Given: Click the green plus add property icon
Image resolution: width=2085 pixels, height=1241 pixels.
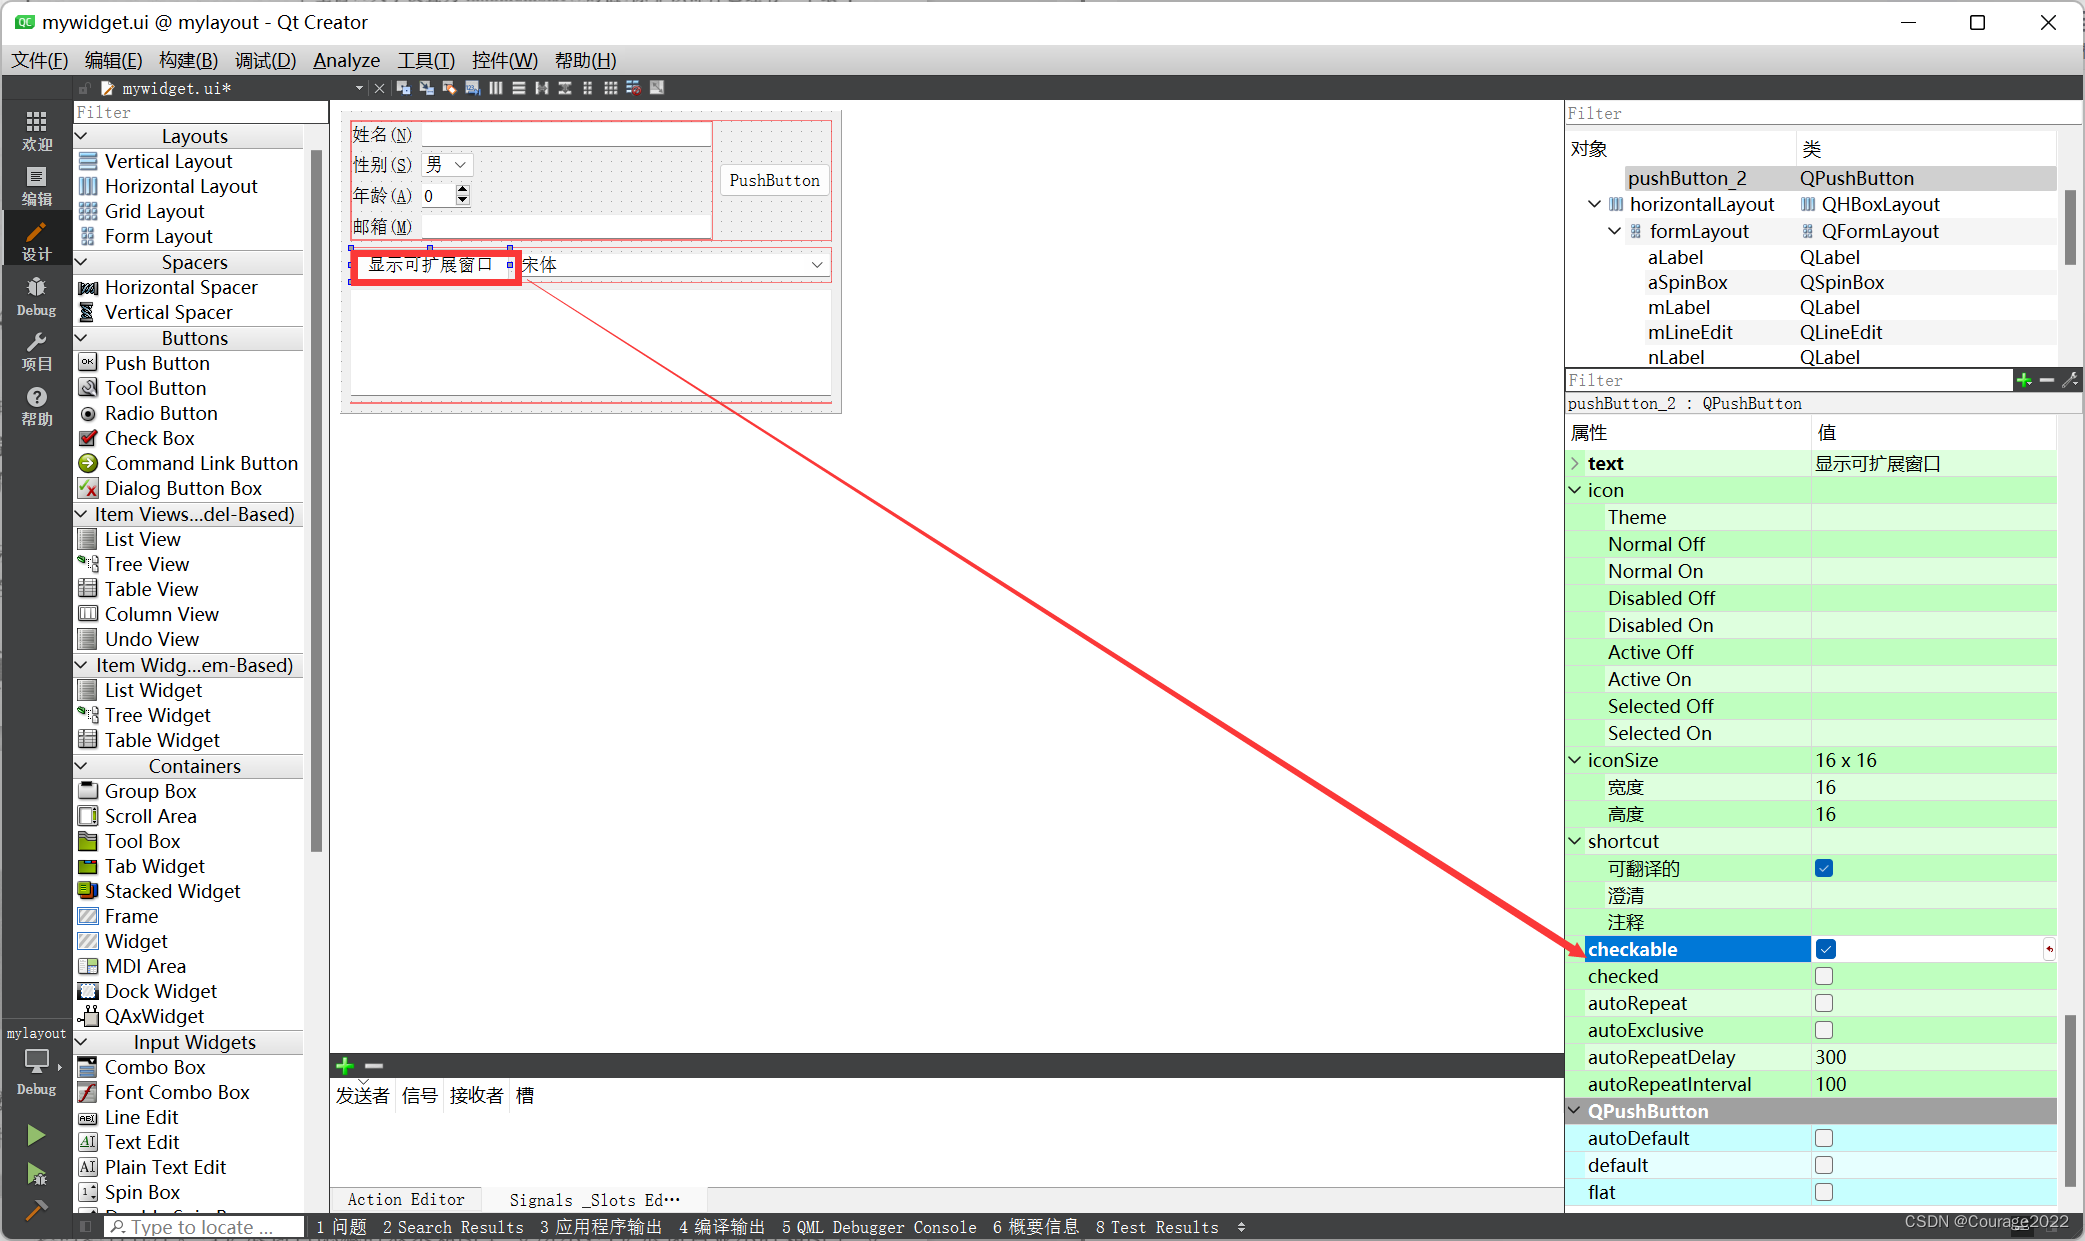Looking at the screenshot, I should pos(2023,380).
